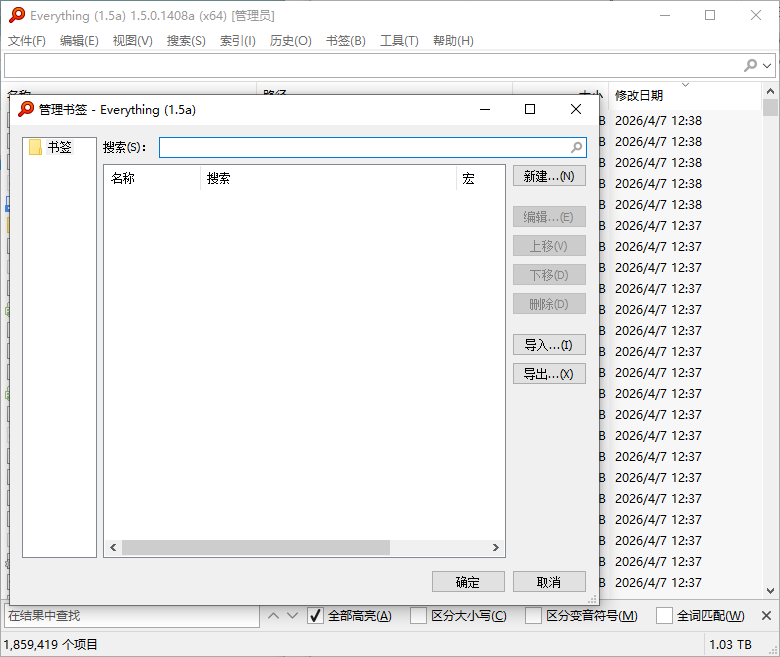Click the 新建...(N) button
This screenshot has height=657, width=780.
tap(549, 176)
